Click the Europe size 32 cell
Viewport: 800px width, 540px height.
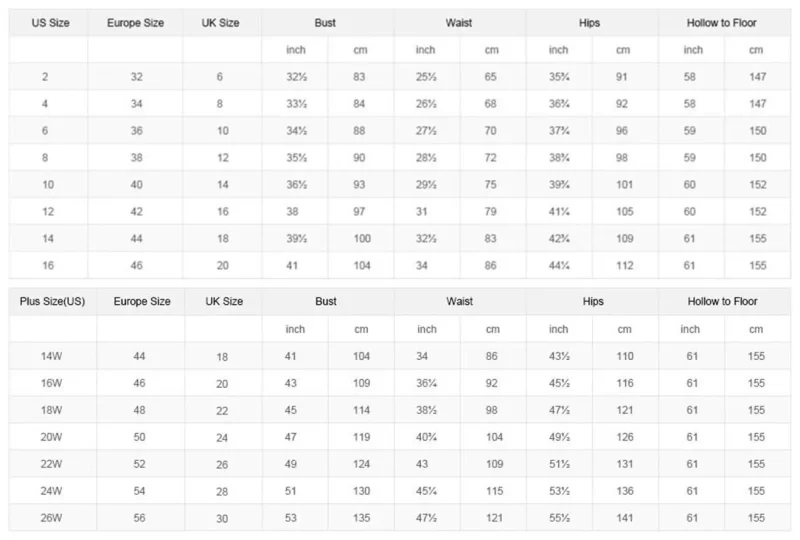tap(136, 77)
